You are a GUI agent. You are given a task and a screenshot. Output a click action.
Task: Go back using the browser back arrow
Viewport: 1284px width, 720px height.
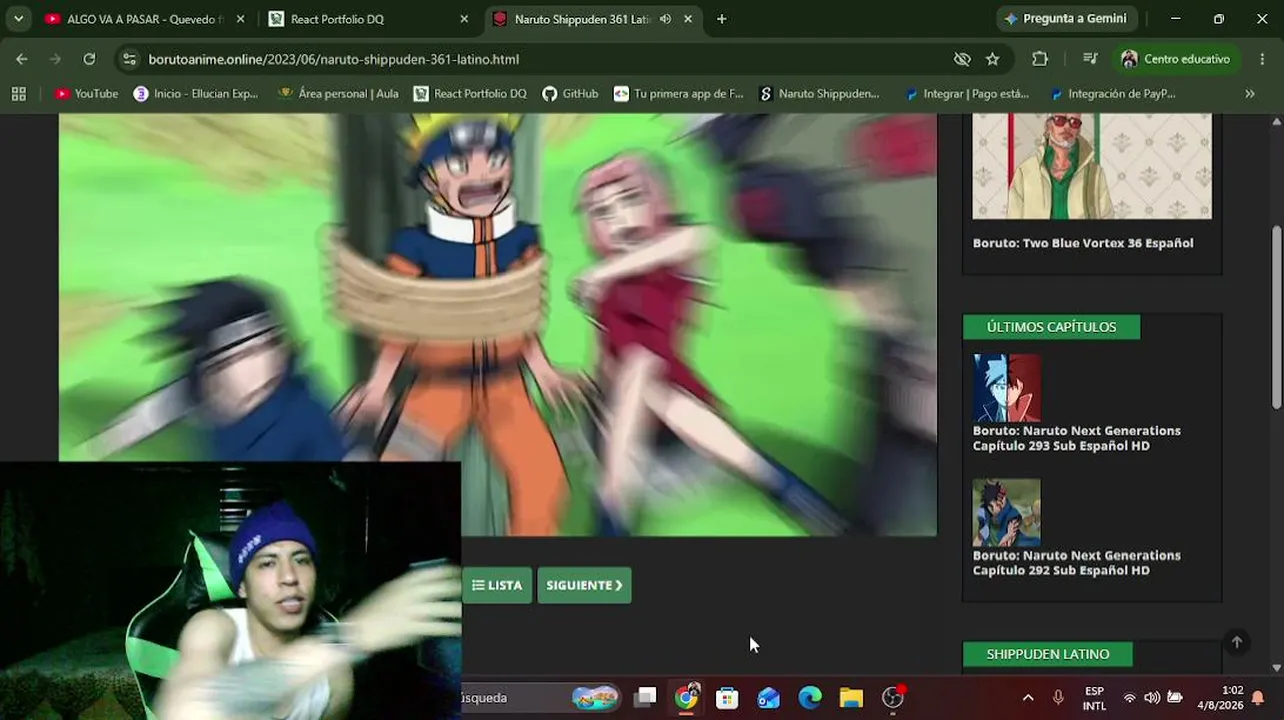[x=22, y=59]
